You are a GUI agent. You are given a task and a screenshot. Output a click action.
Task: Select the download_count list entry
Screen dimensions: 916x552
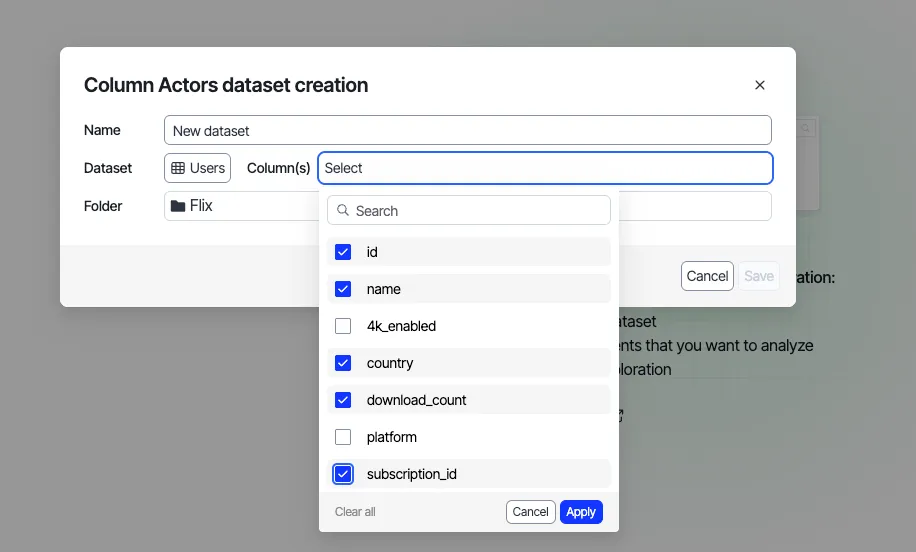pos(469,400)
